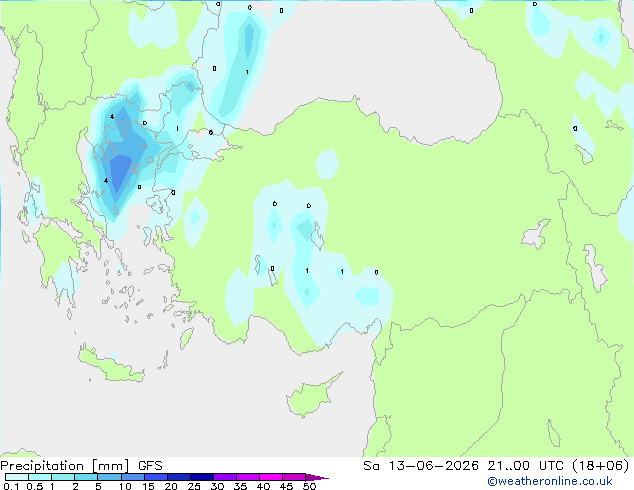Click the legend value label '10'

pos(125,486)
